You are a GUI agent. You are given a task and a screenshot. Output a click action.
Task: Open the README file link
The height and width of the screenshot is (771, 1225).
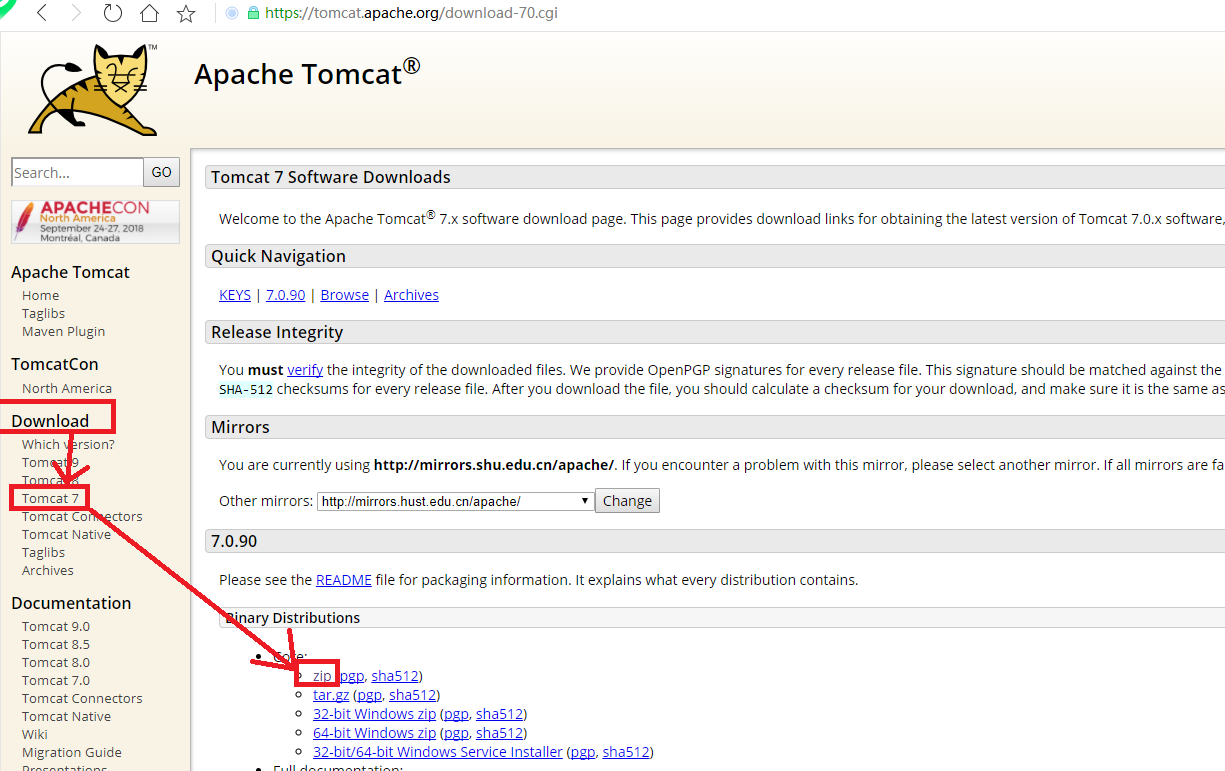pos(344,580)
